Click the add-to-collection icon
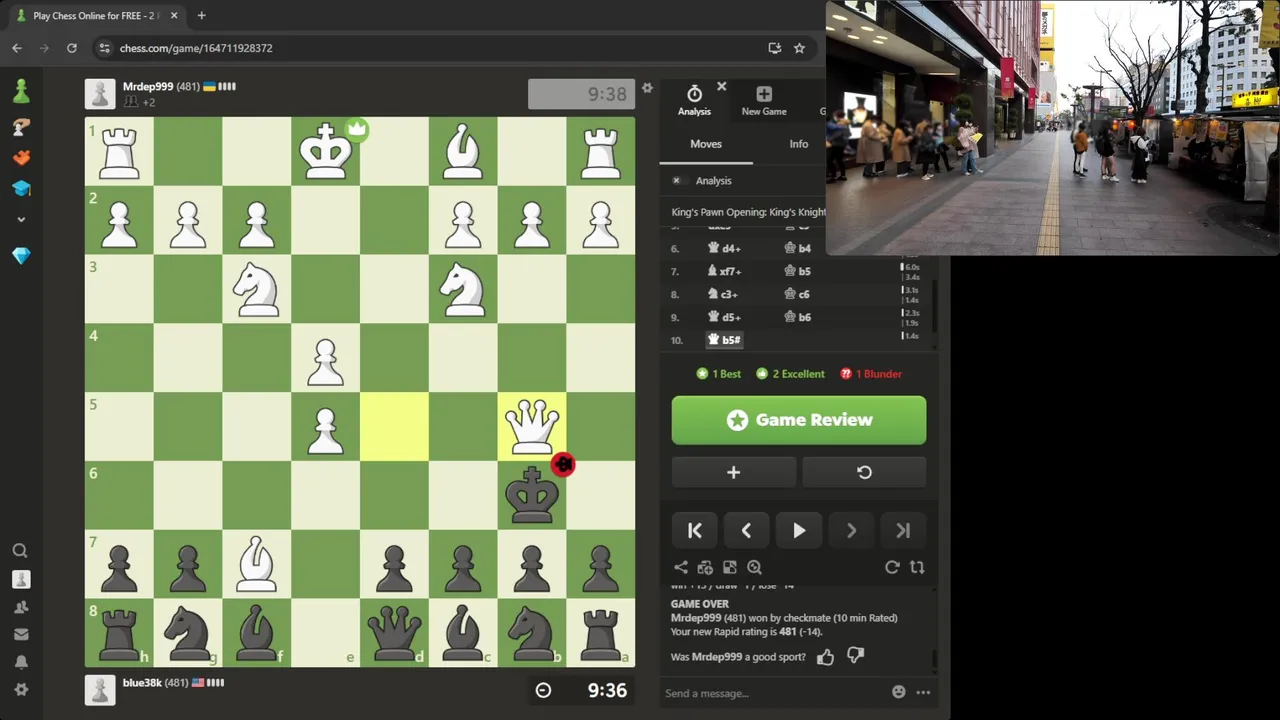 705,567
